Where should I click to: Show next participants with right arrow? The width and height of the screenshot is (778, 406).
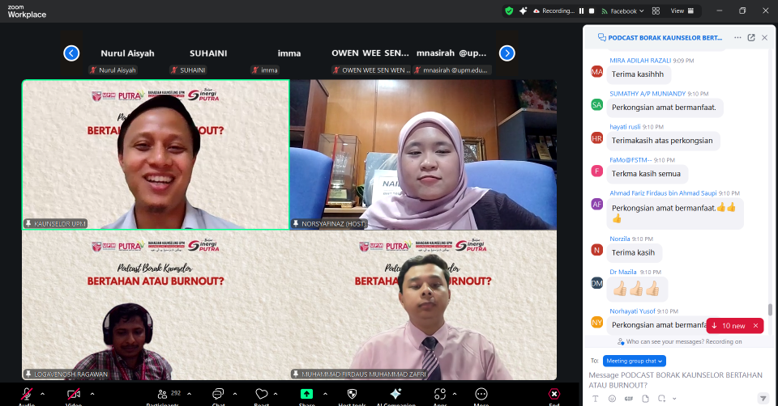pyautogui.click(x=507, y=53)
